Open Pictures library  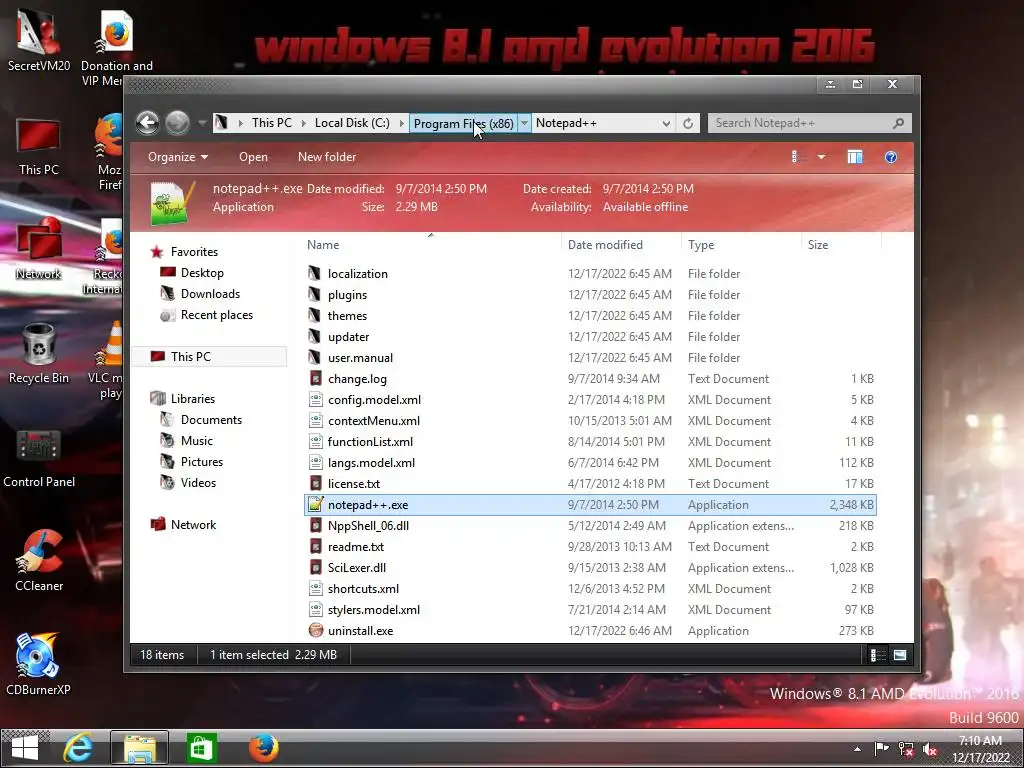202,462
